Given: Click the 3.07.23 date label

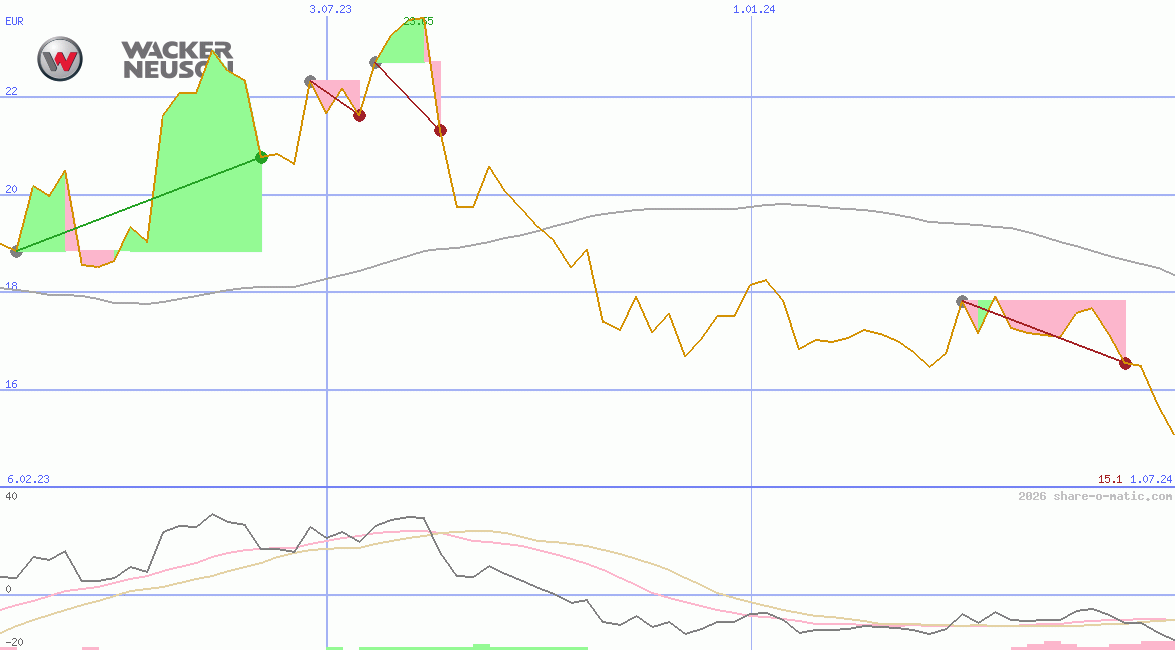Looking at the screenshot, I should pos(330,9).
